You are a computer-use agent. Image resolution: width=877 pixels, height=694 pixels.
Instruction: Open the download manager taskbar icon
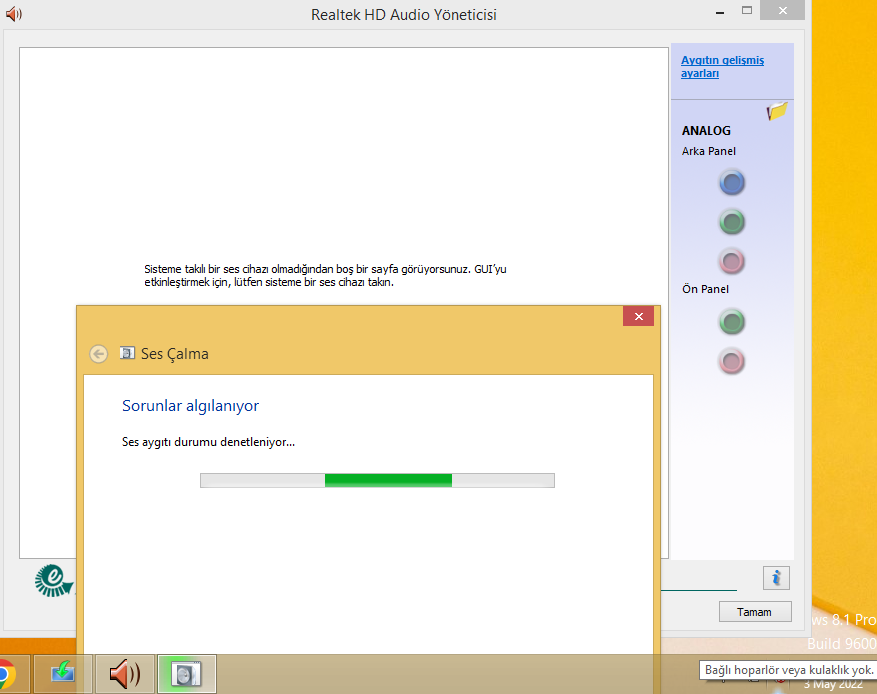pos(63,673)
